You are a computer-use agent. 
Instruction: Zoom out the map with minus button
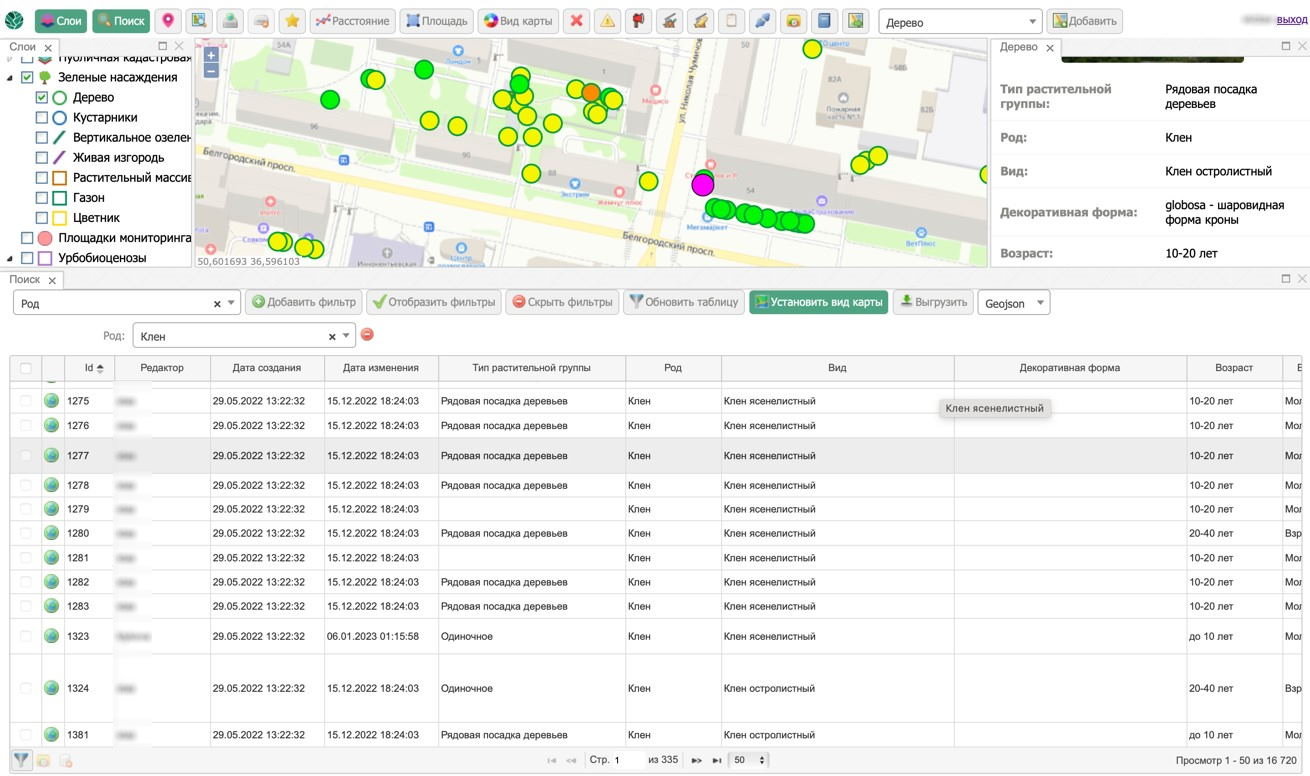pos(211,70)
